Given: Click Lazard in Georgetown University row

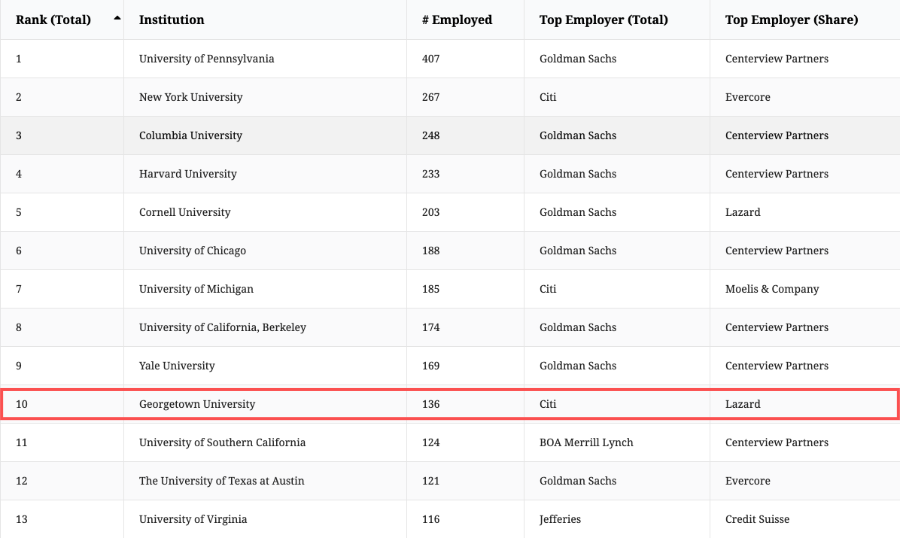Looking at the screenshot, I should (x=743, y=404).
